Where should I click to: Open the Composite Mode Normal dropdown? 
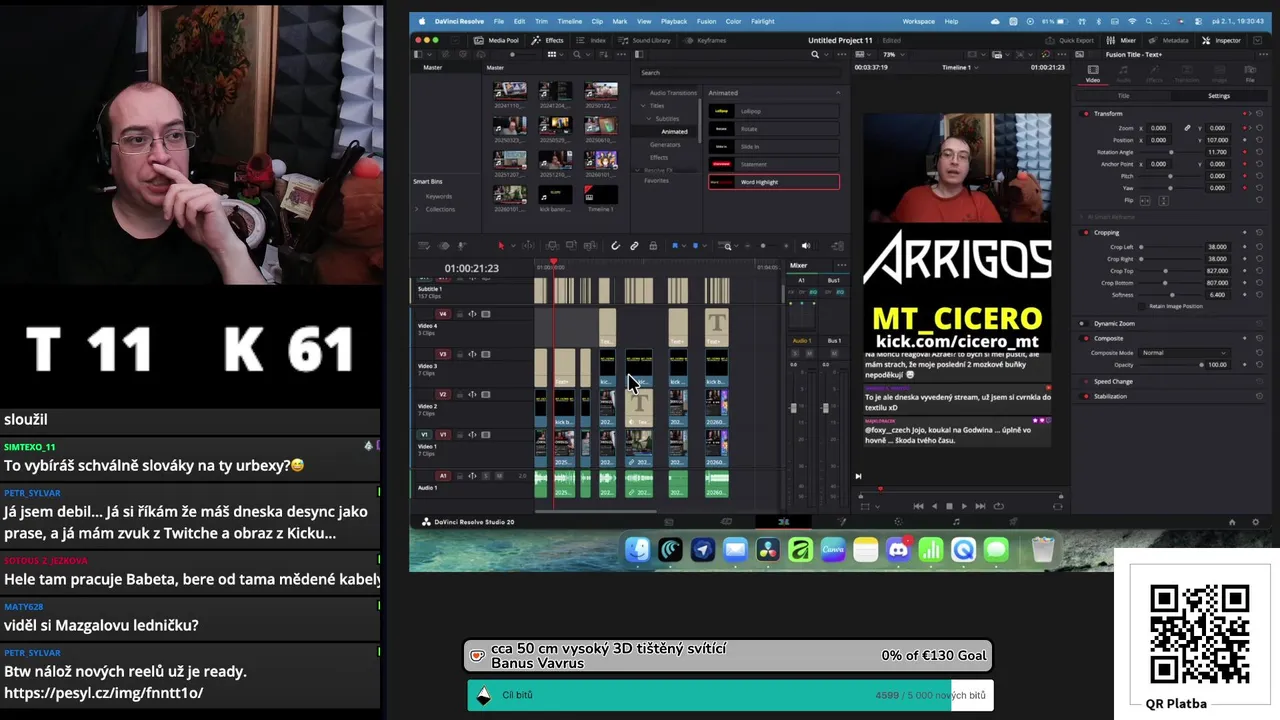[x=1184, y=352]
